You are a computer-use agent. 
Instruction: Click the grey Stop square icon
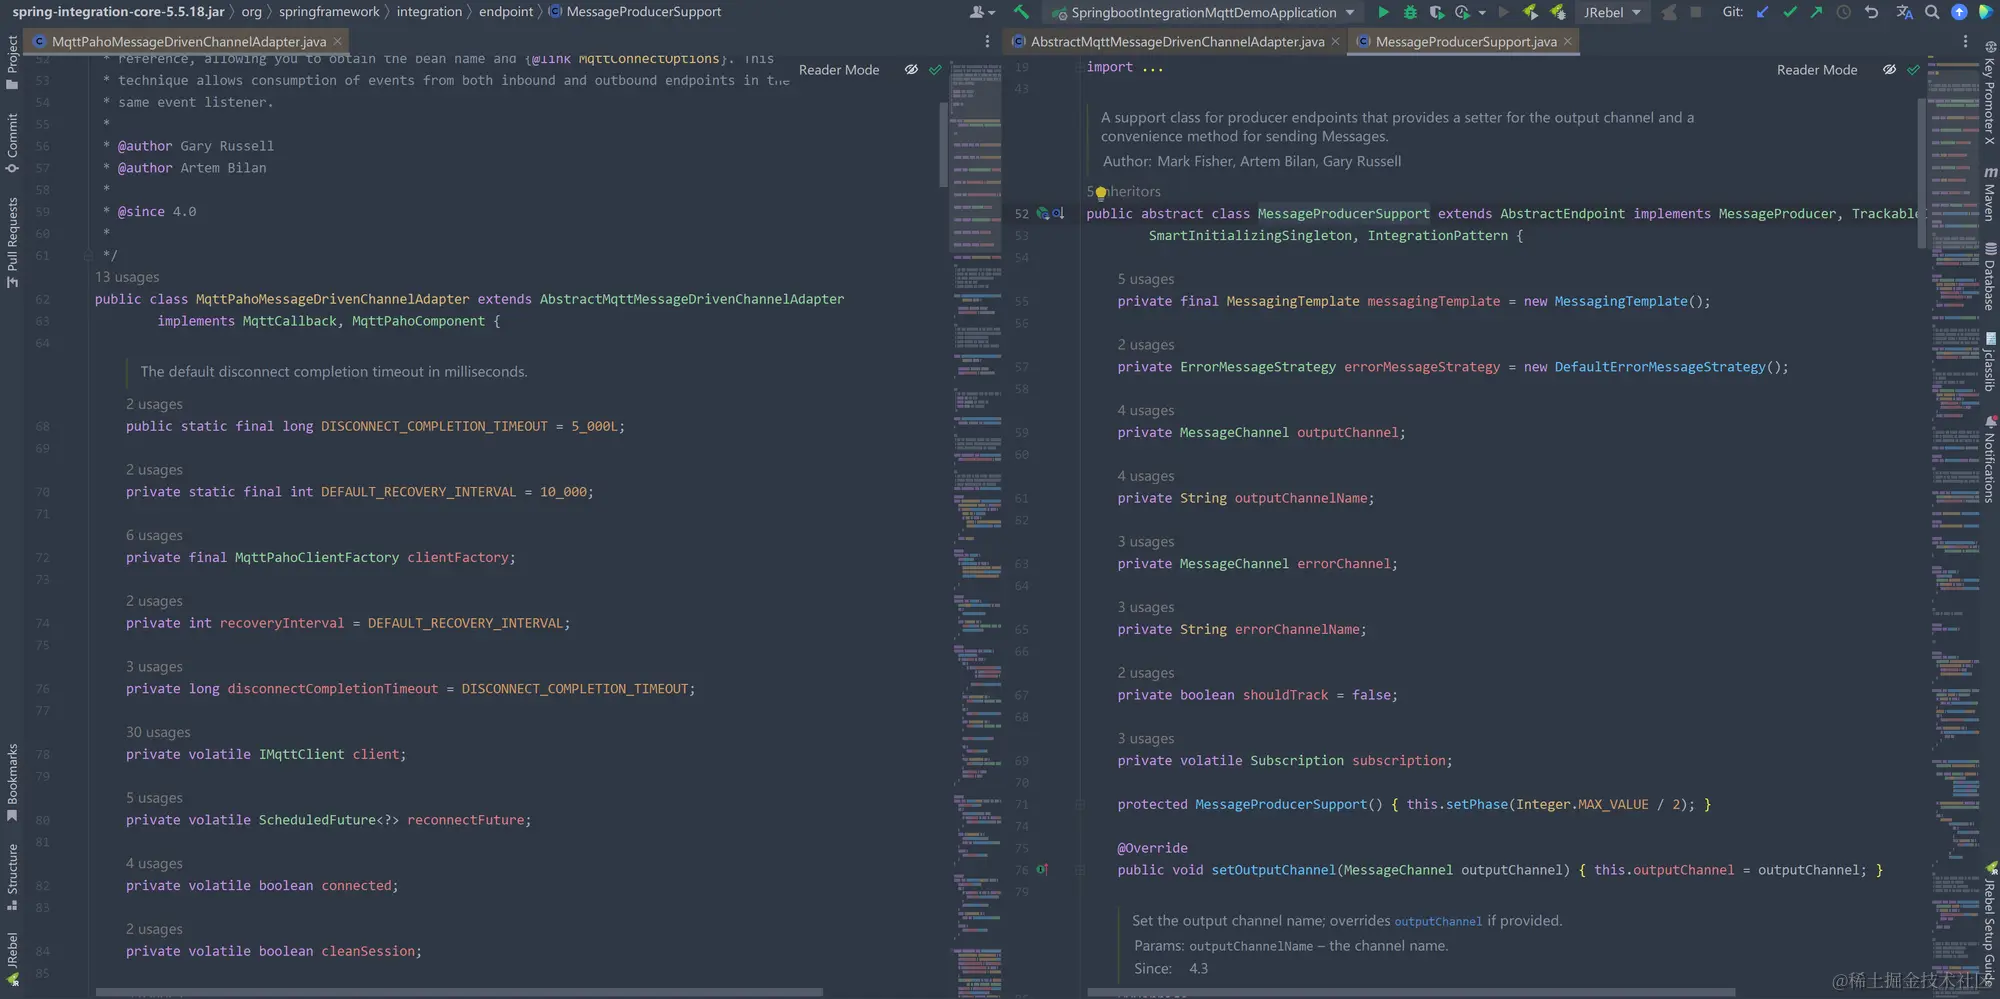tap(1695, 12)
